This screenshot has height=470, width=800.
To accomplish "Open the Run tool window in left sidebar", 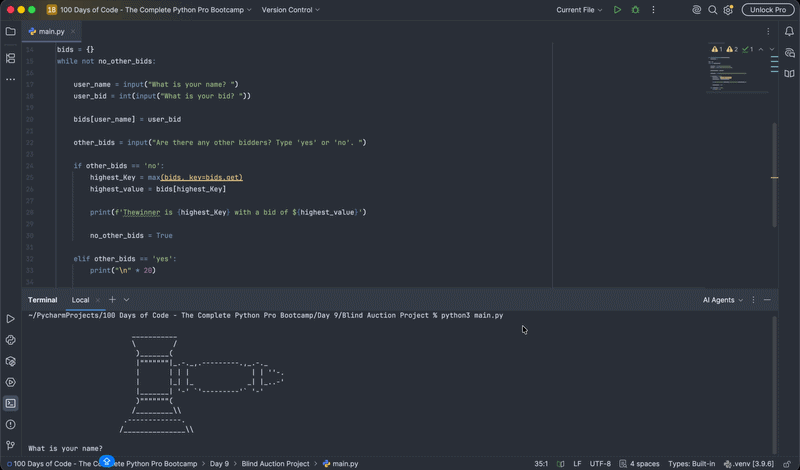I will point(10,319).
